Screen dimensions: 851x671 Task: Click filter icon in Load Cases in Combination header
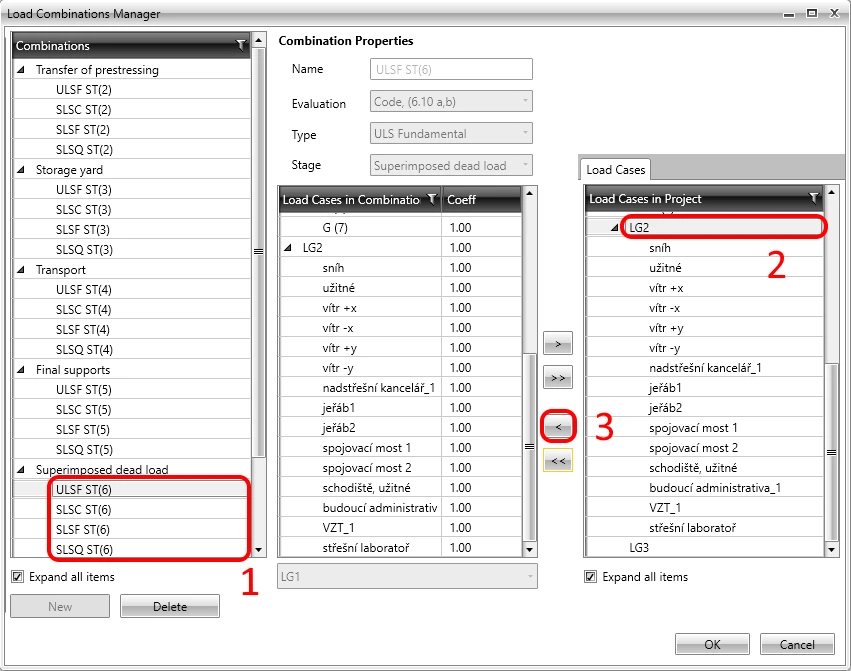click(432, 199)
